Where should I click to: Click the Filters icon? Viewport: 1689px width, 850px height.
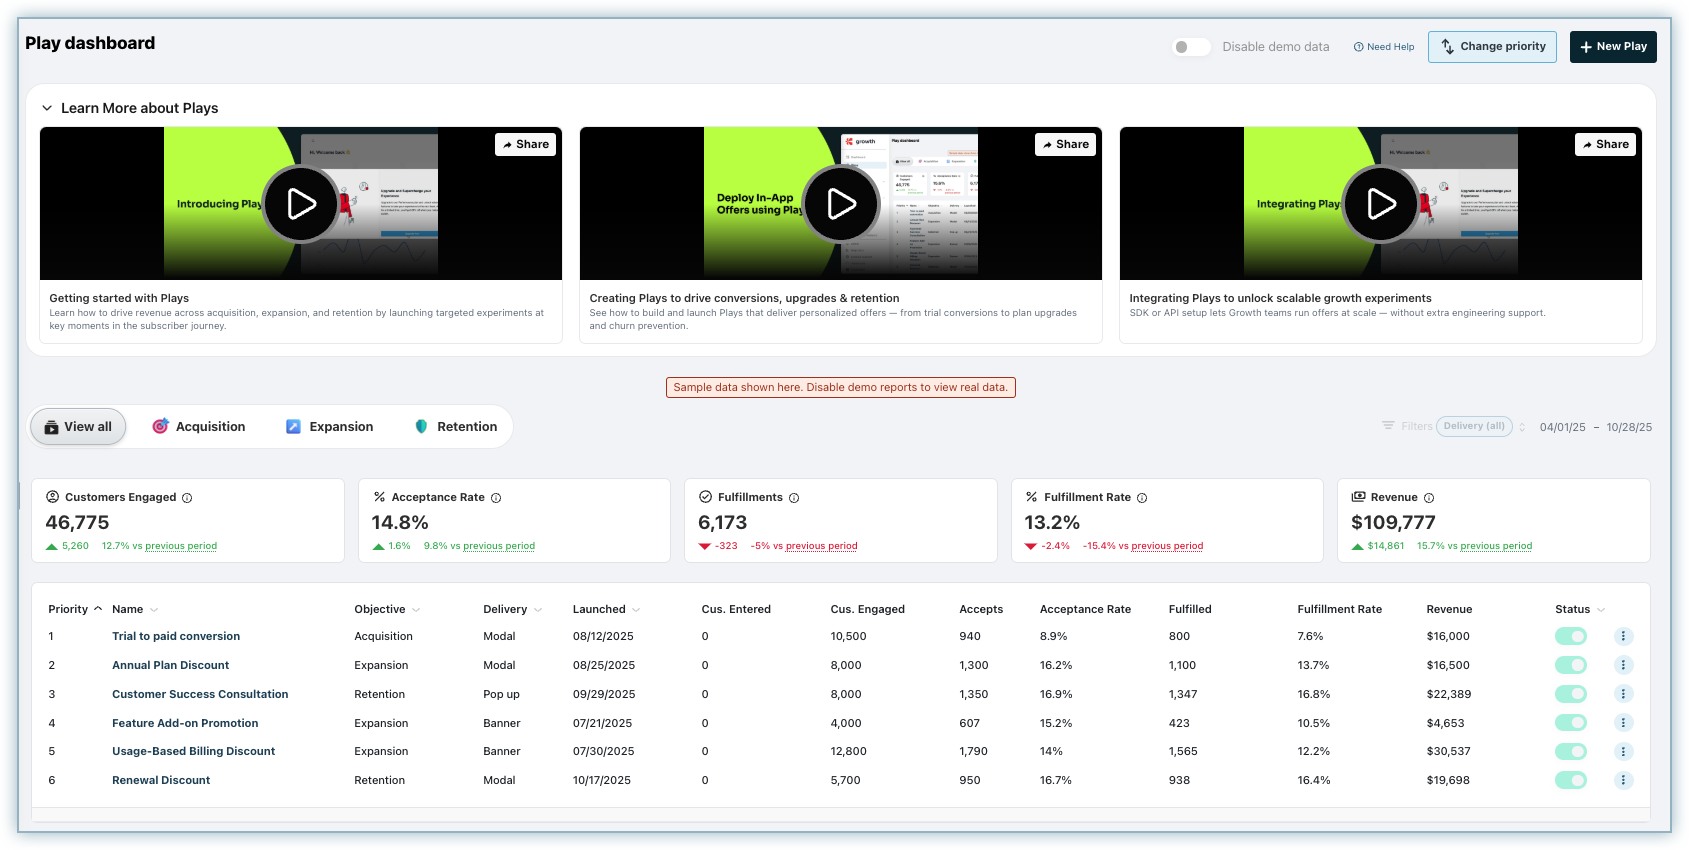1388,426
